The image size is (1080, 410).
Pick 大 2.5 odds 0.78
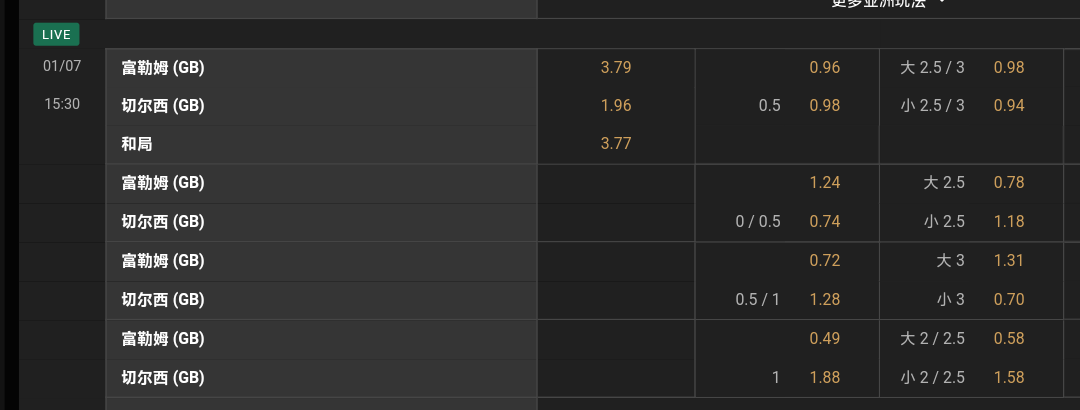coord(1009,183)
